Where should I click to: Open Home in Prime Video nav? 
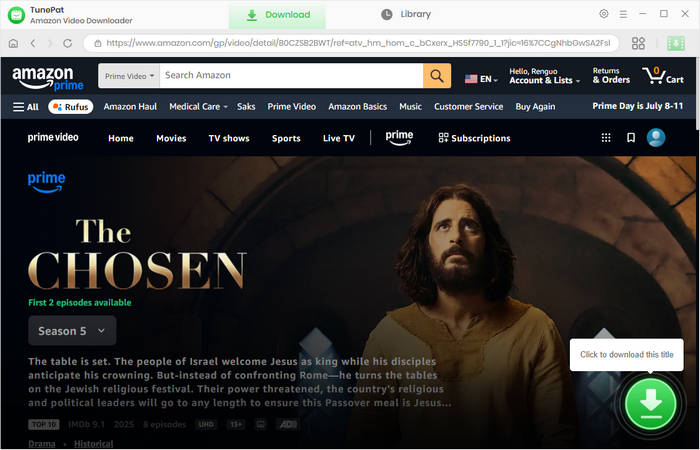[x=121, y=138]
